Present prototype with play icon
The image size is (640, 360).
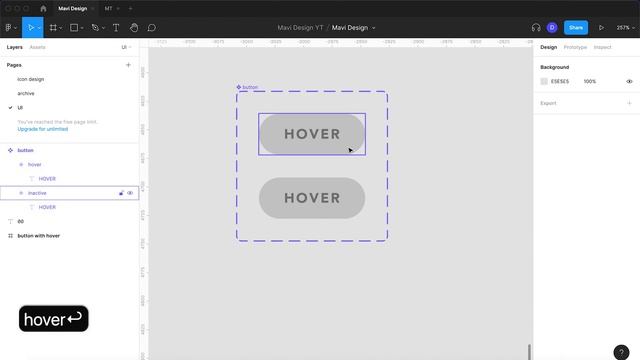(601, 28)
